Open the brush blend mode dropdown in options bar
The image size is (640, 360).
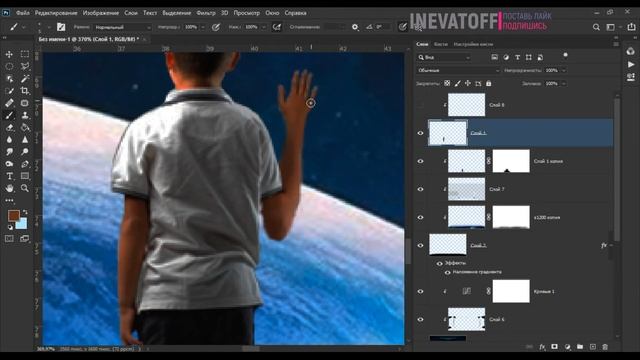point(122,27)
